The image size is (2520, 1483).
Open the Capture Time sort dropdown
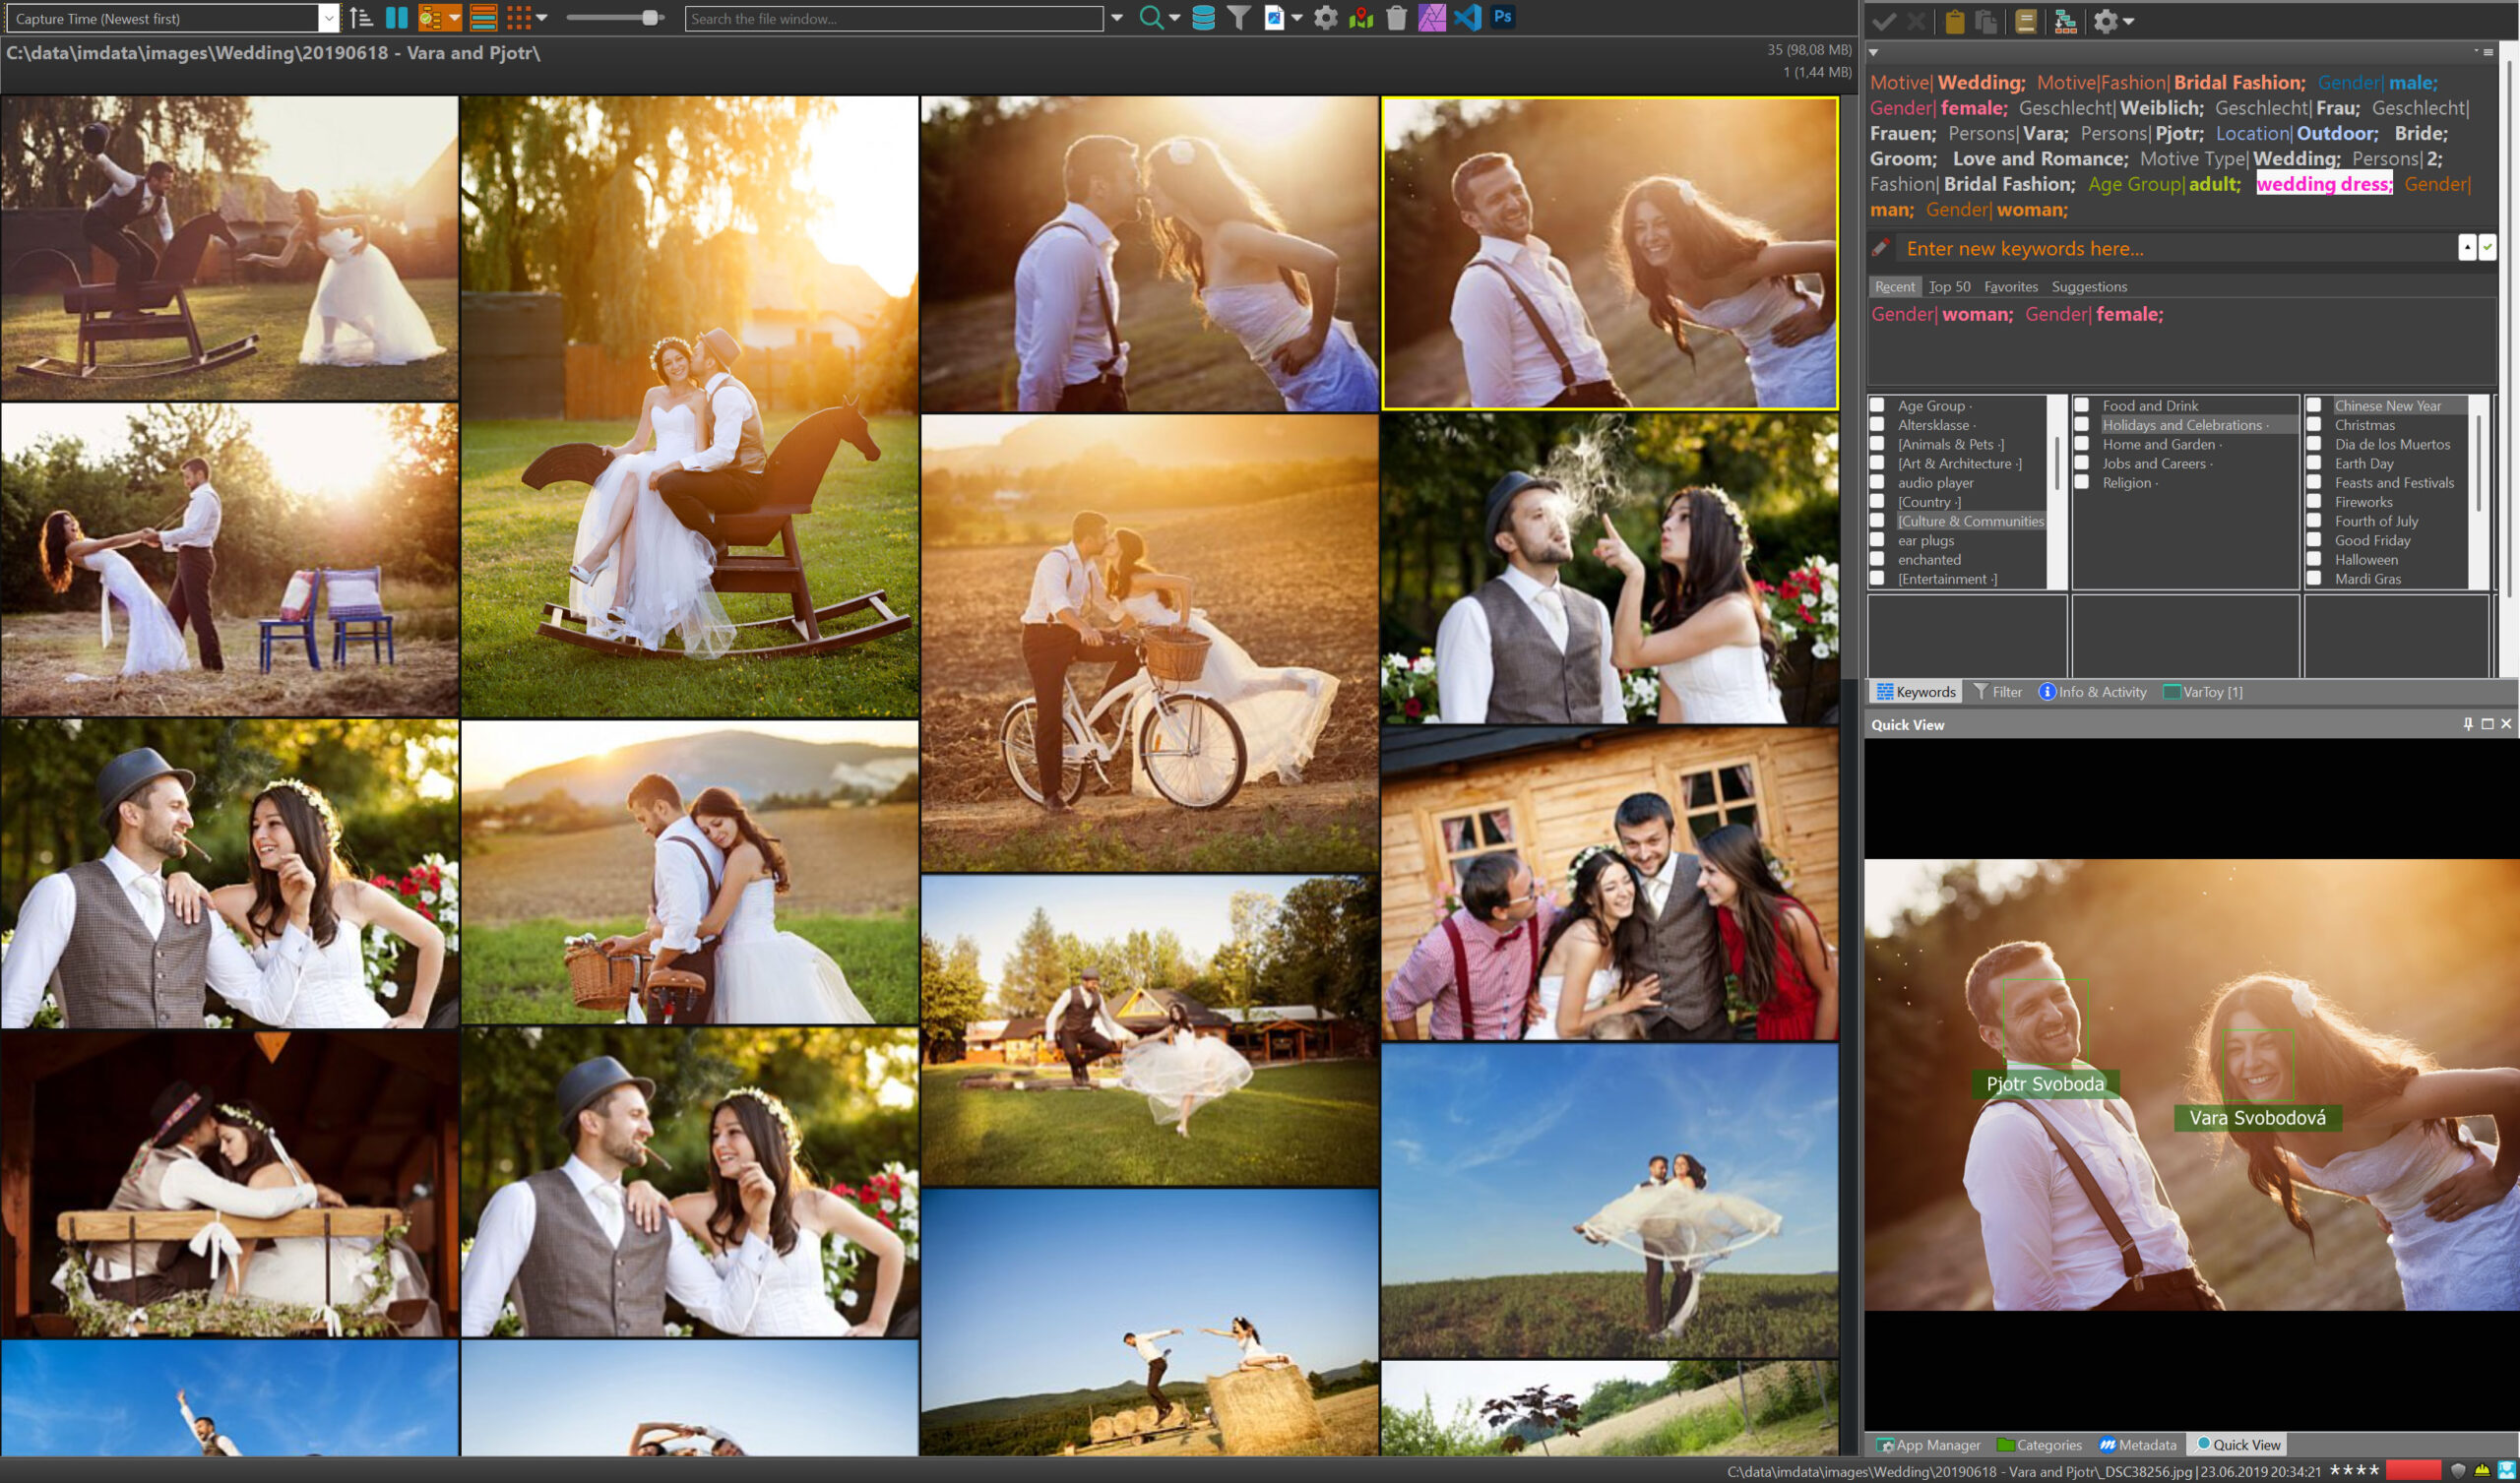click(328, 18)
